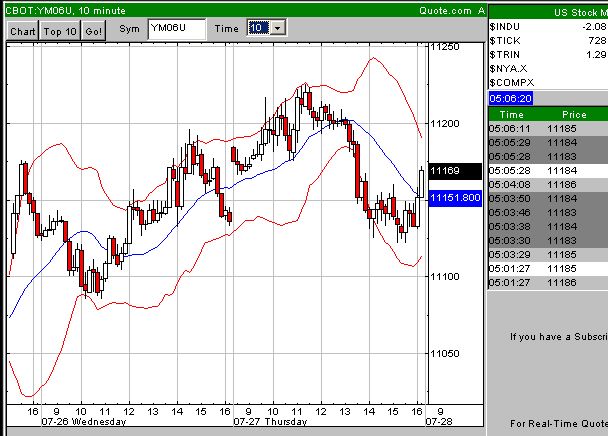This screenshot has width=608, height=436.
Task: Select the 05:03:50 trade row
Action: point(548,198)
